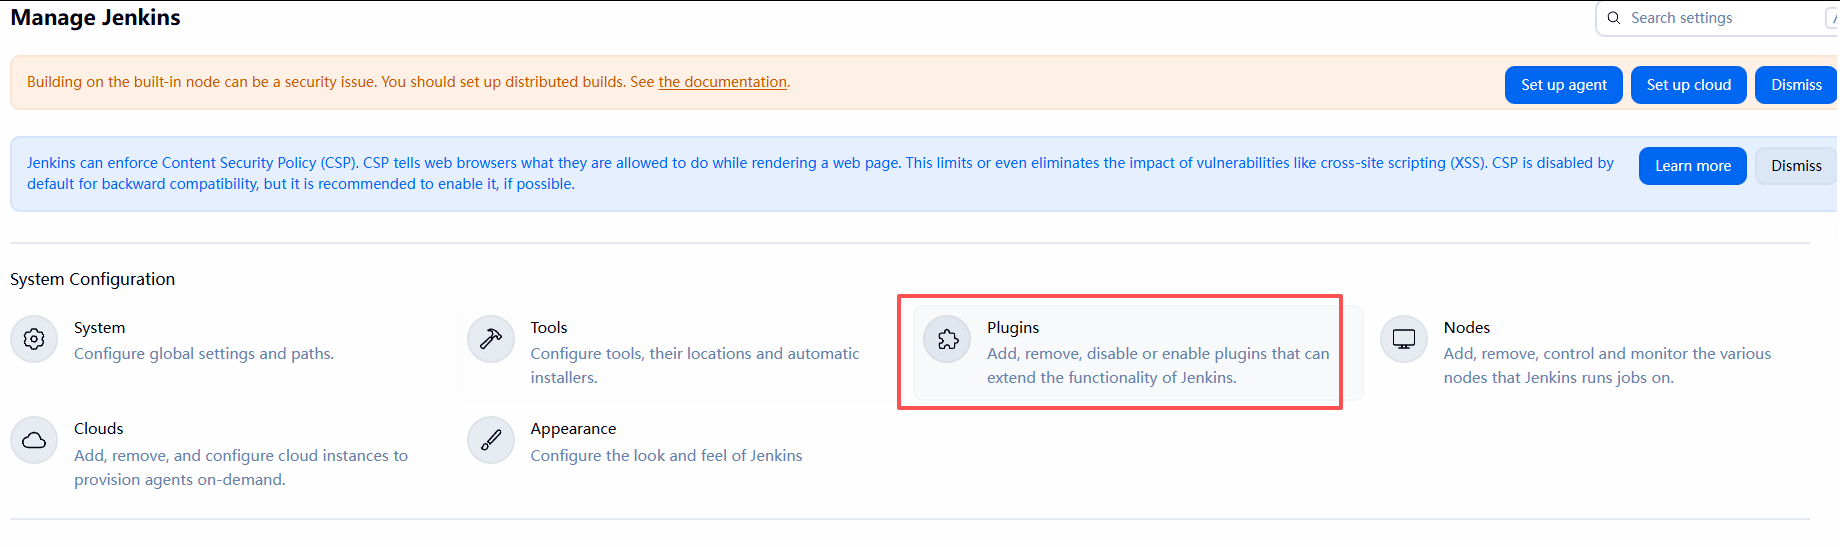1840x547 pixels.
Task: Click 'Configure tools, their locations' description
Action: coord(694,366)
